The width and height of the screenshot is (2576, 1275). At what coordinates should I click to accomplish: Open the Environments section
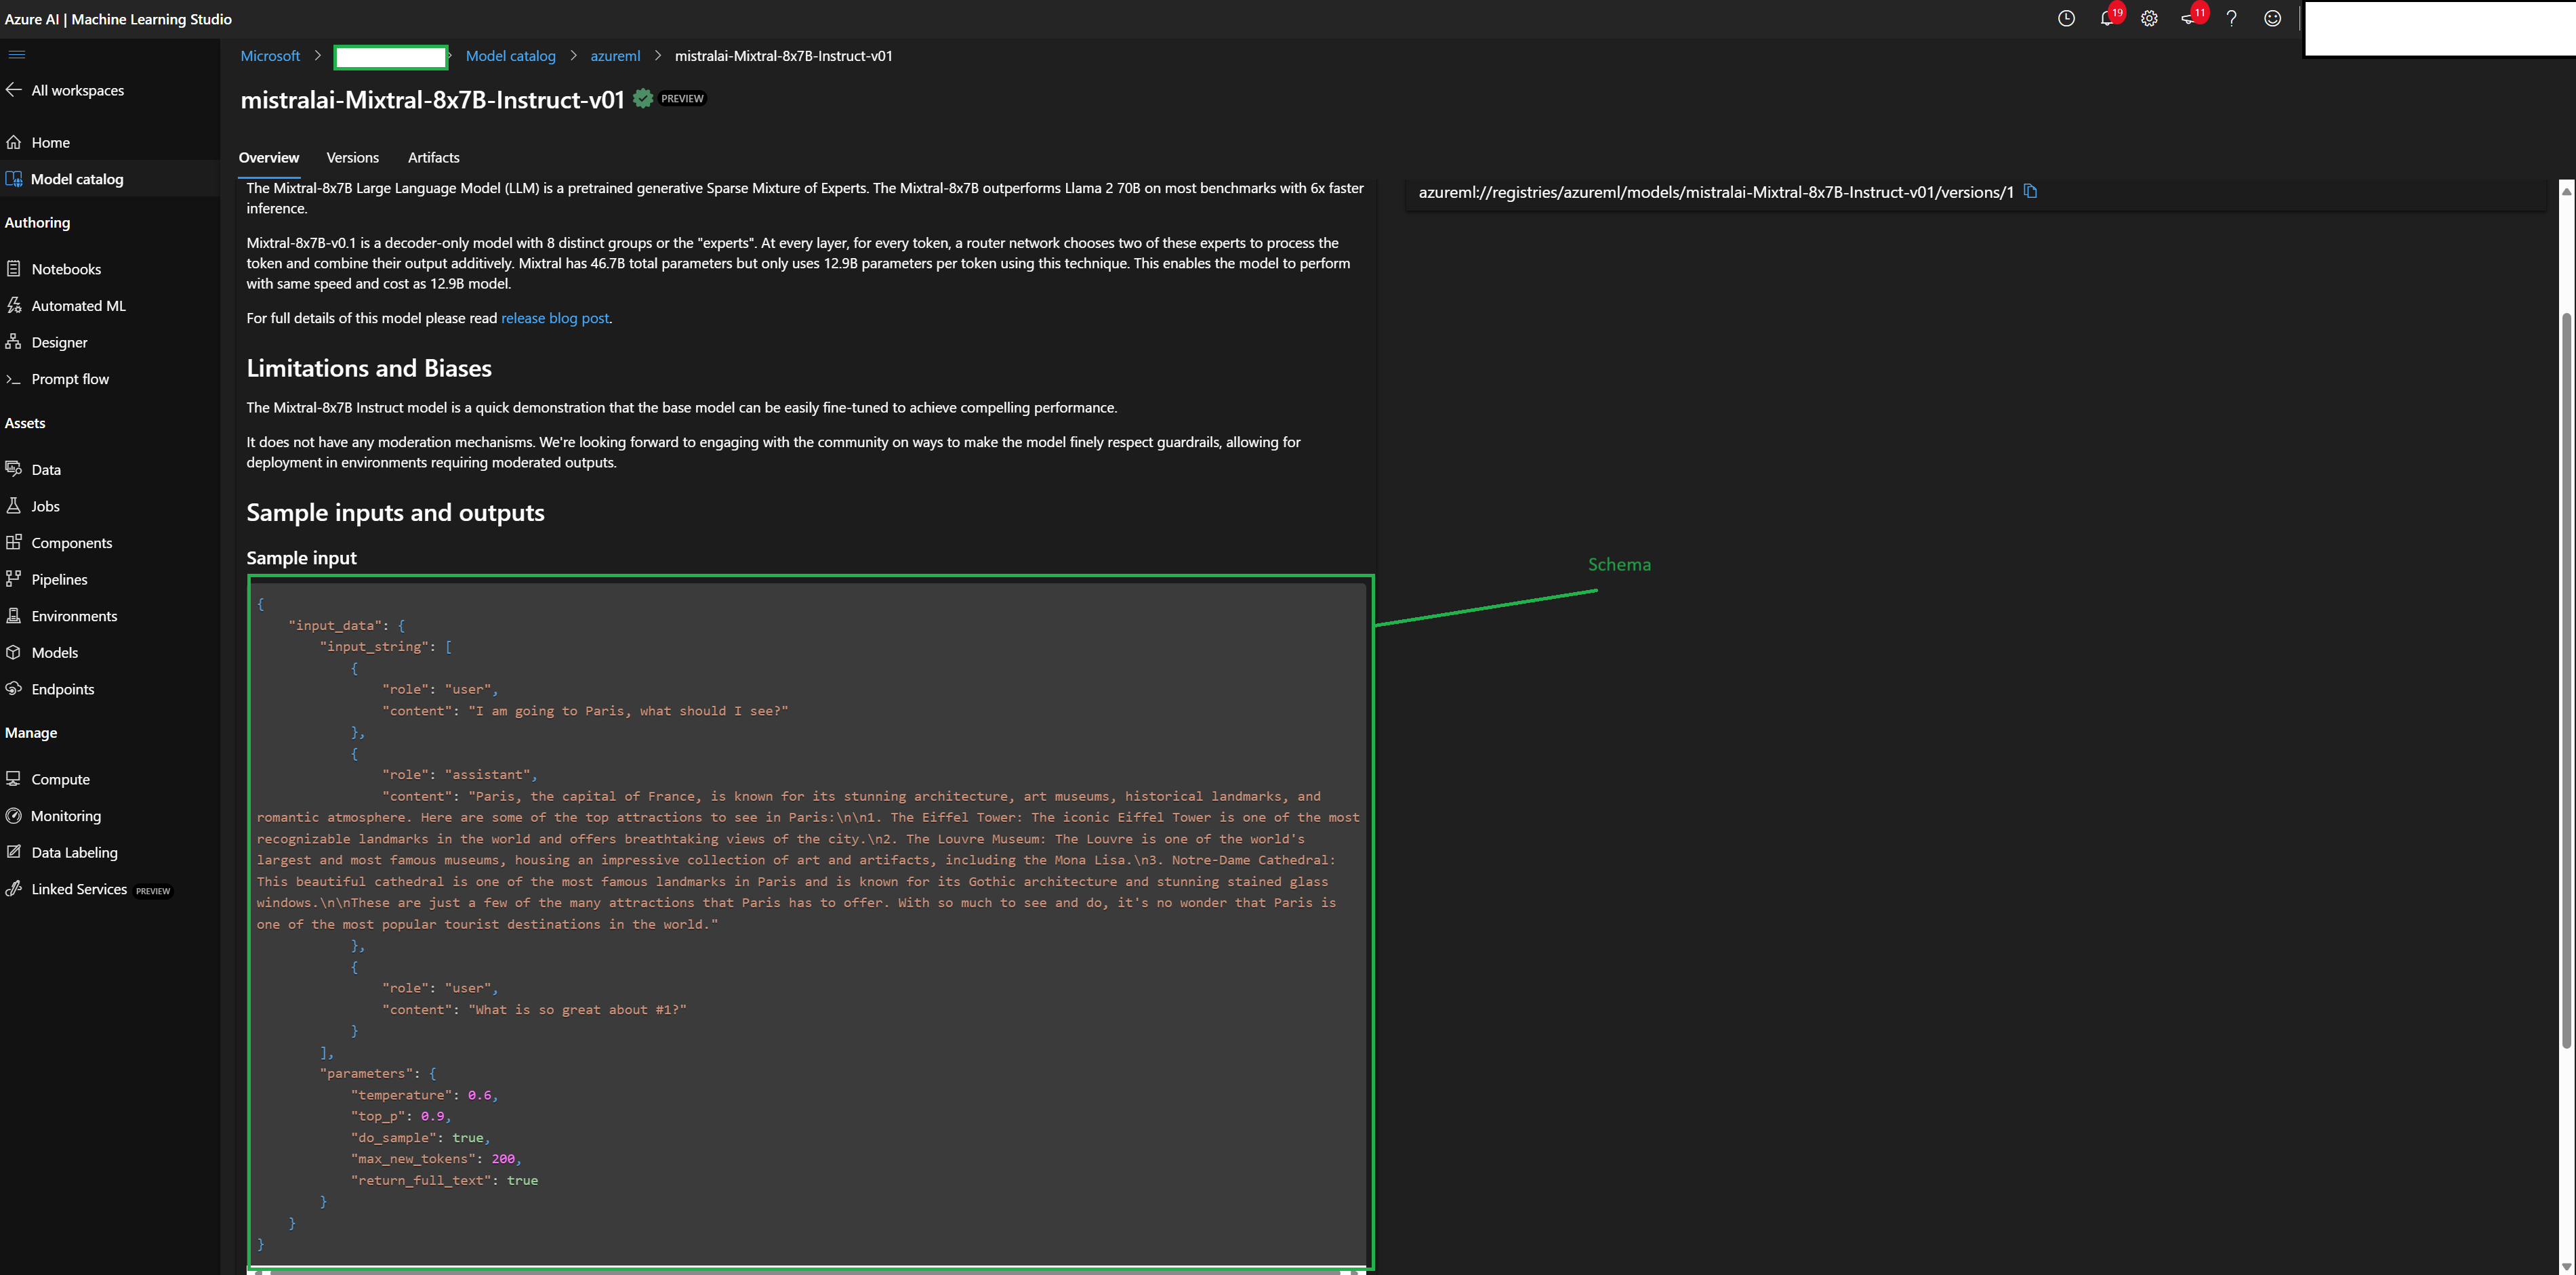pos(74,615)
